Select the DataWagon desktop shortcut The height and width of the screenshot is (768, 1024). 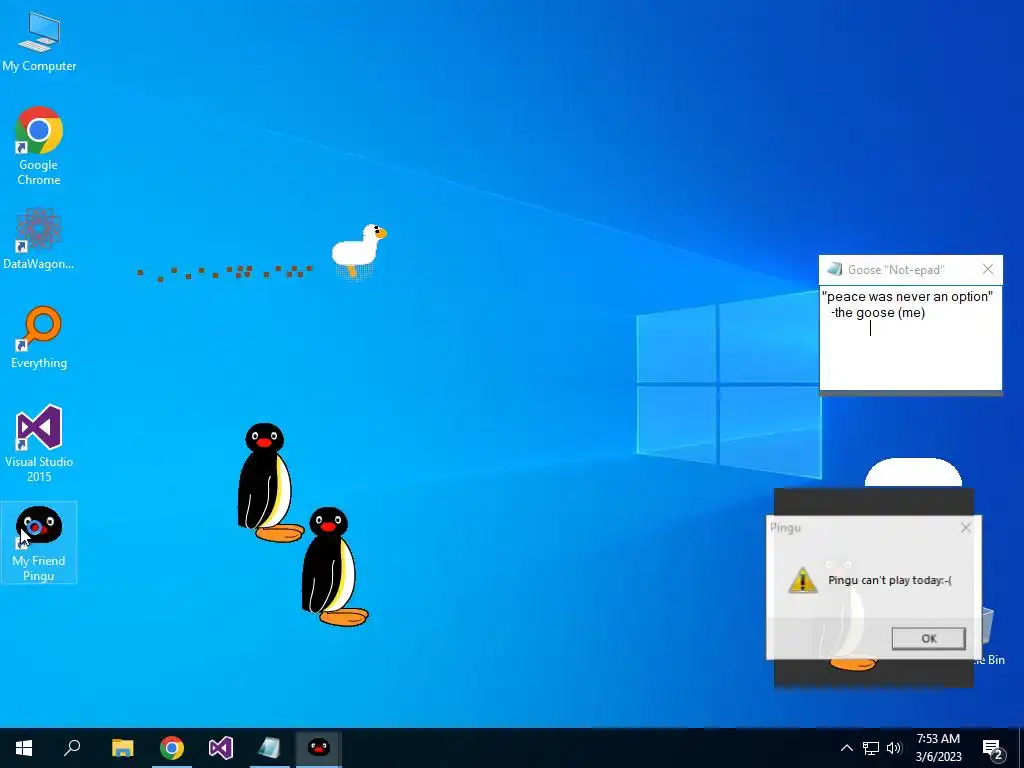[x=39, y=238]
